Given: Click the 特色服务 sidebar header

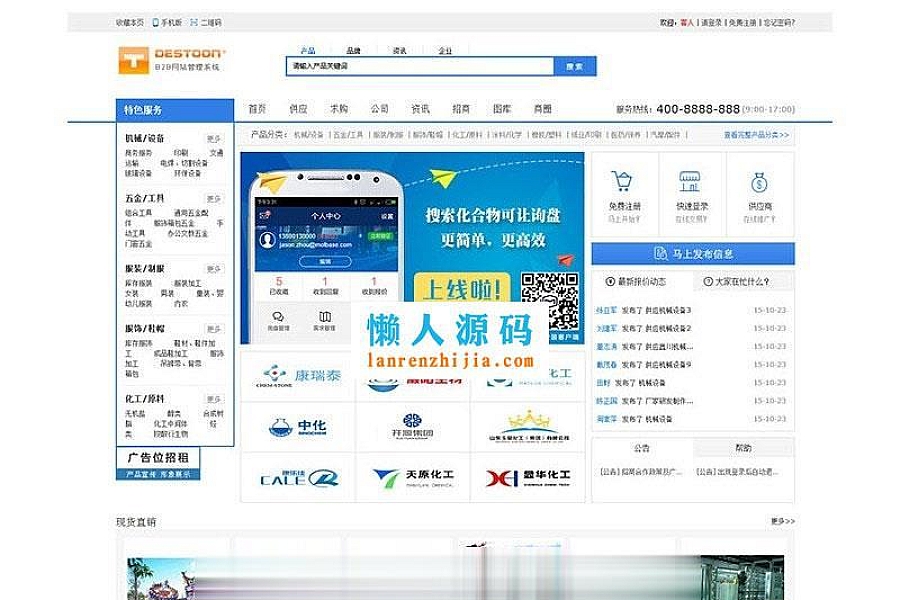Looking at the screenshot, I should coord(175,110).
